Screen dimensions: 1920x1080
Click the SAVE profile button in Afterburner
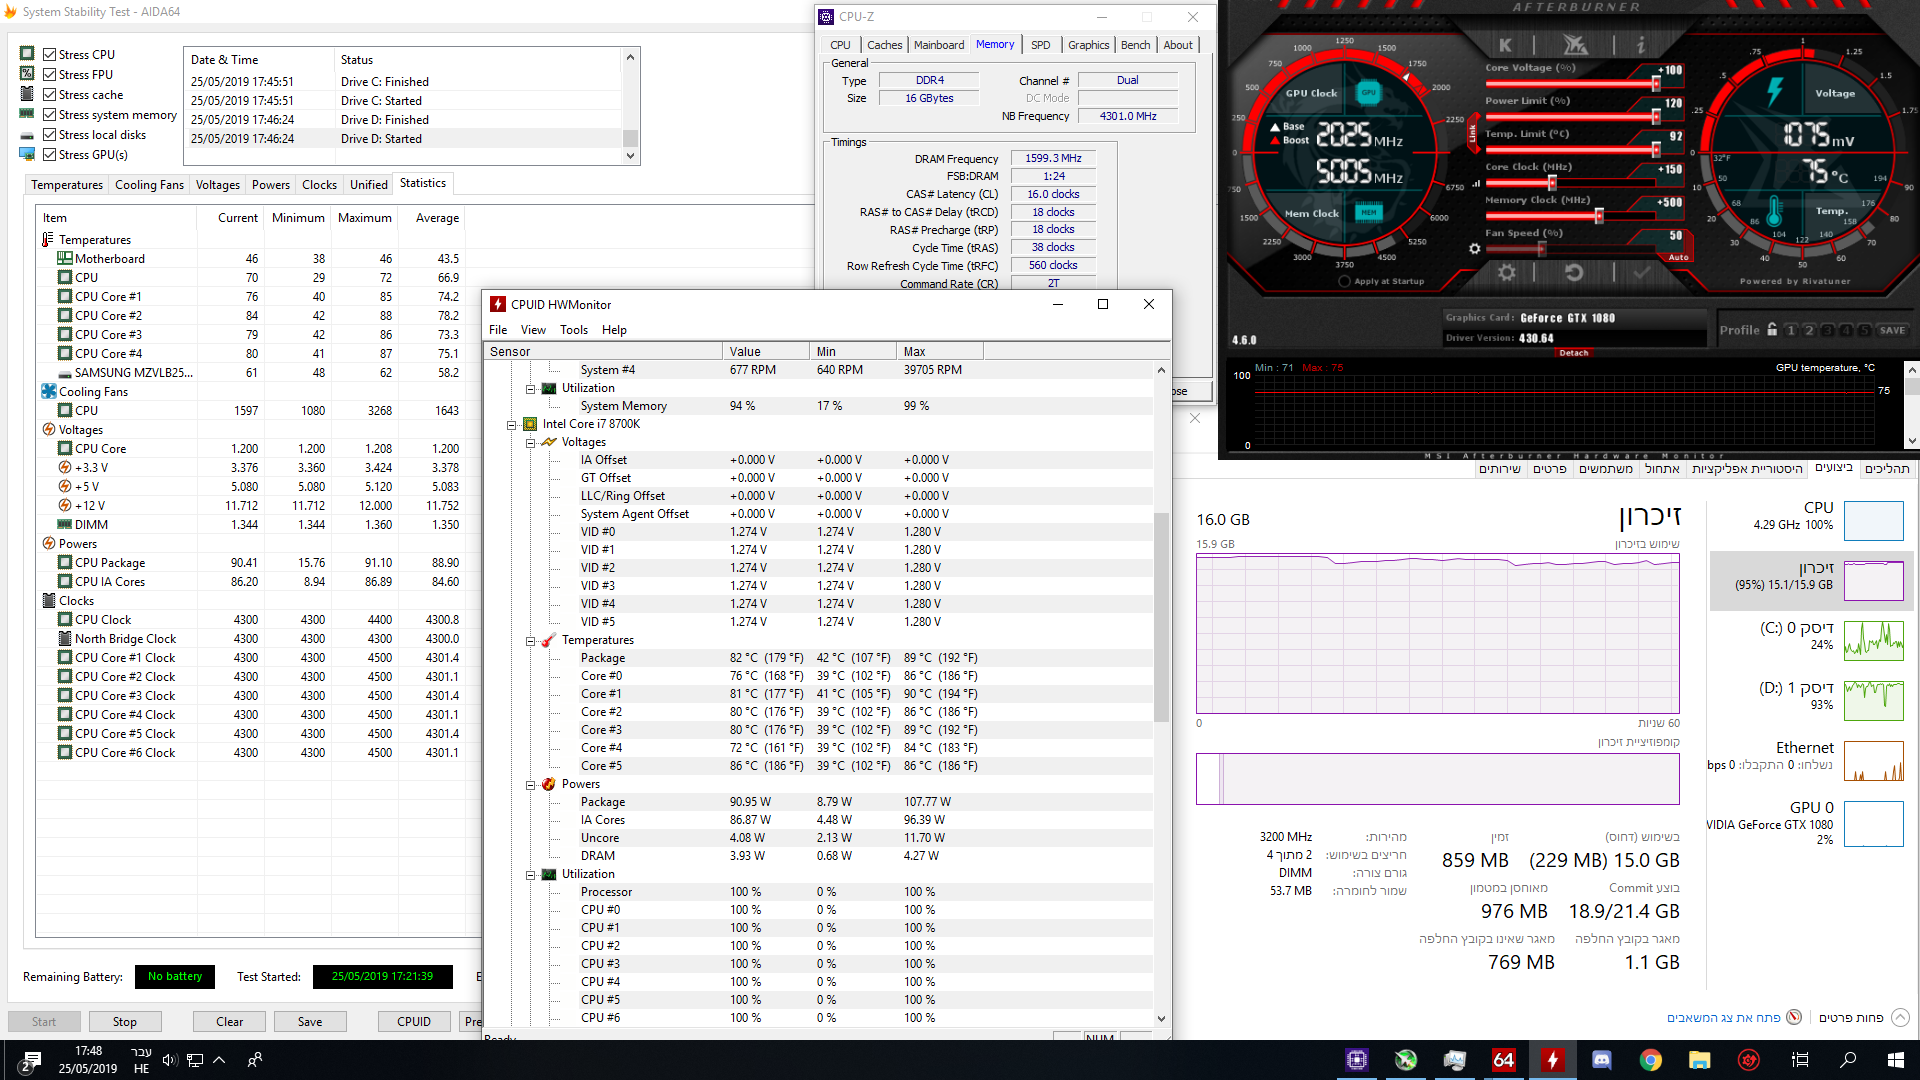tap(1891, 330)
